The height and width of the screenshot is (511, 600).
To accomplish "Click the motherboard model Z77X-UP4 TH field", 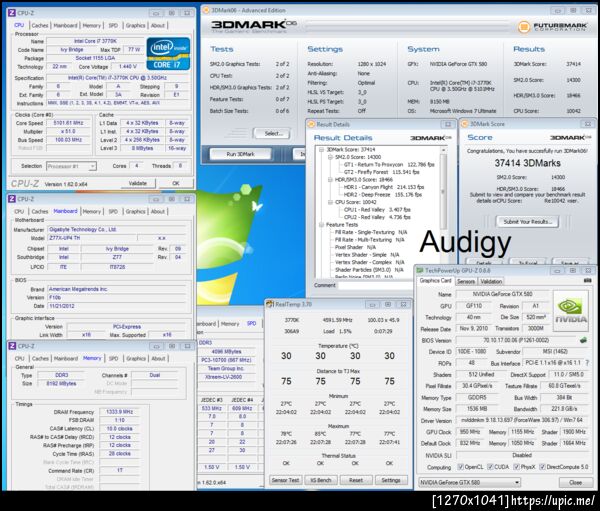I will tap(92, 238).
